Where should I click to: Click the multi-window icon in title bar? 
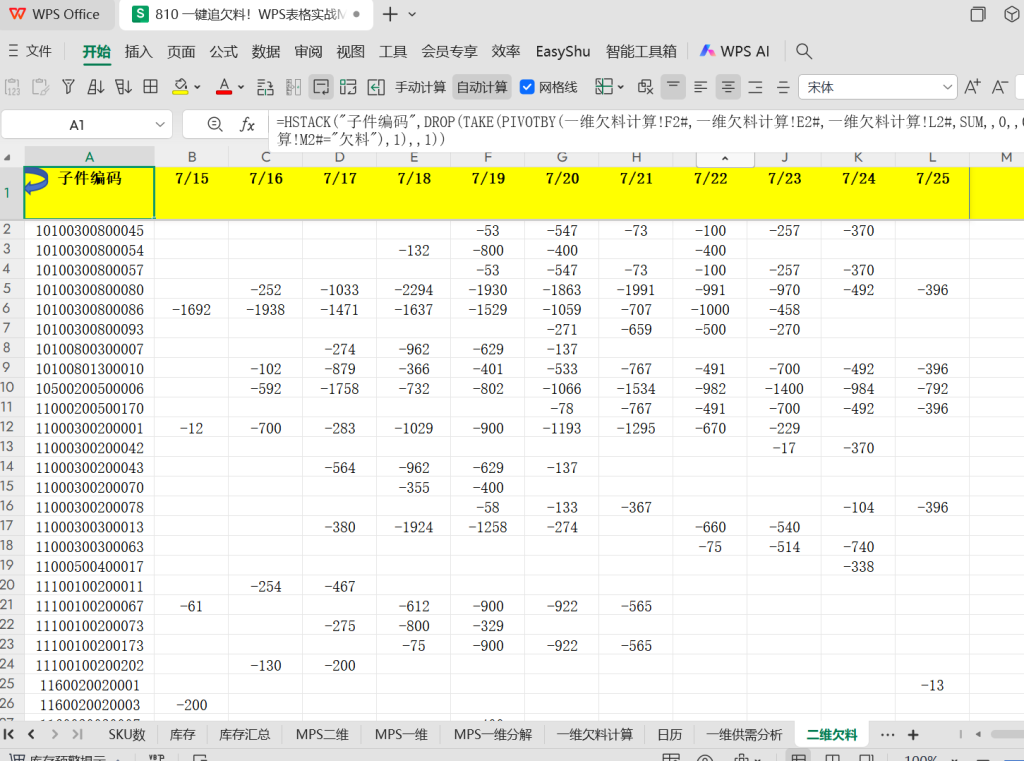point(977,14)
